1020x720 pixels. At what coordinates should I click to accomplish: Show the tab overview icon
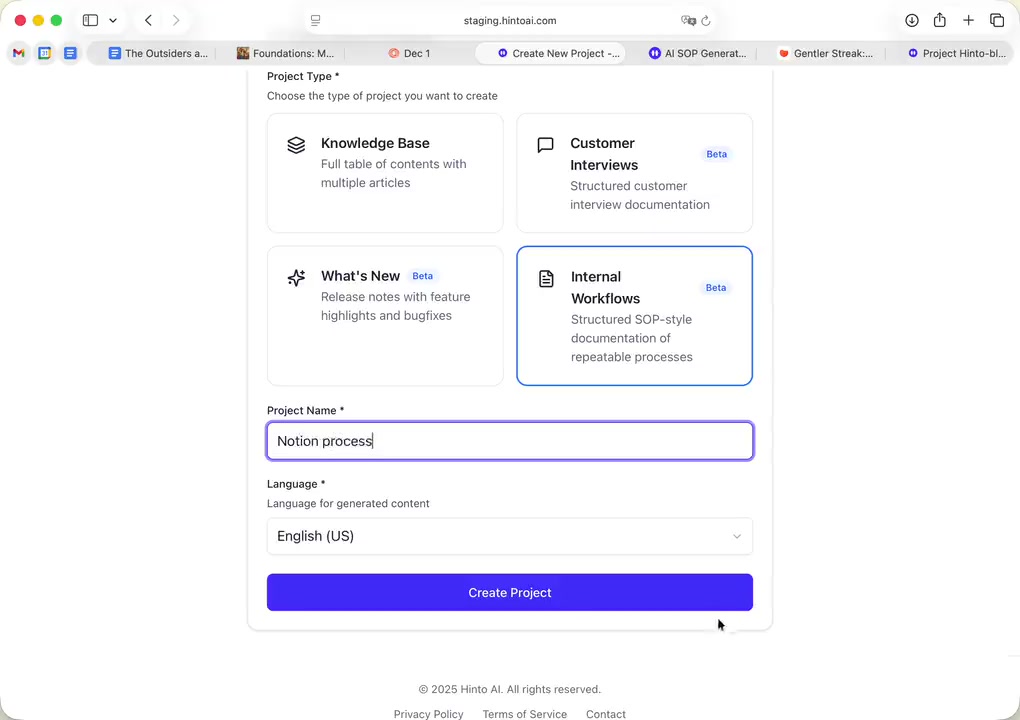[x=997, y=20]
